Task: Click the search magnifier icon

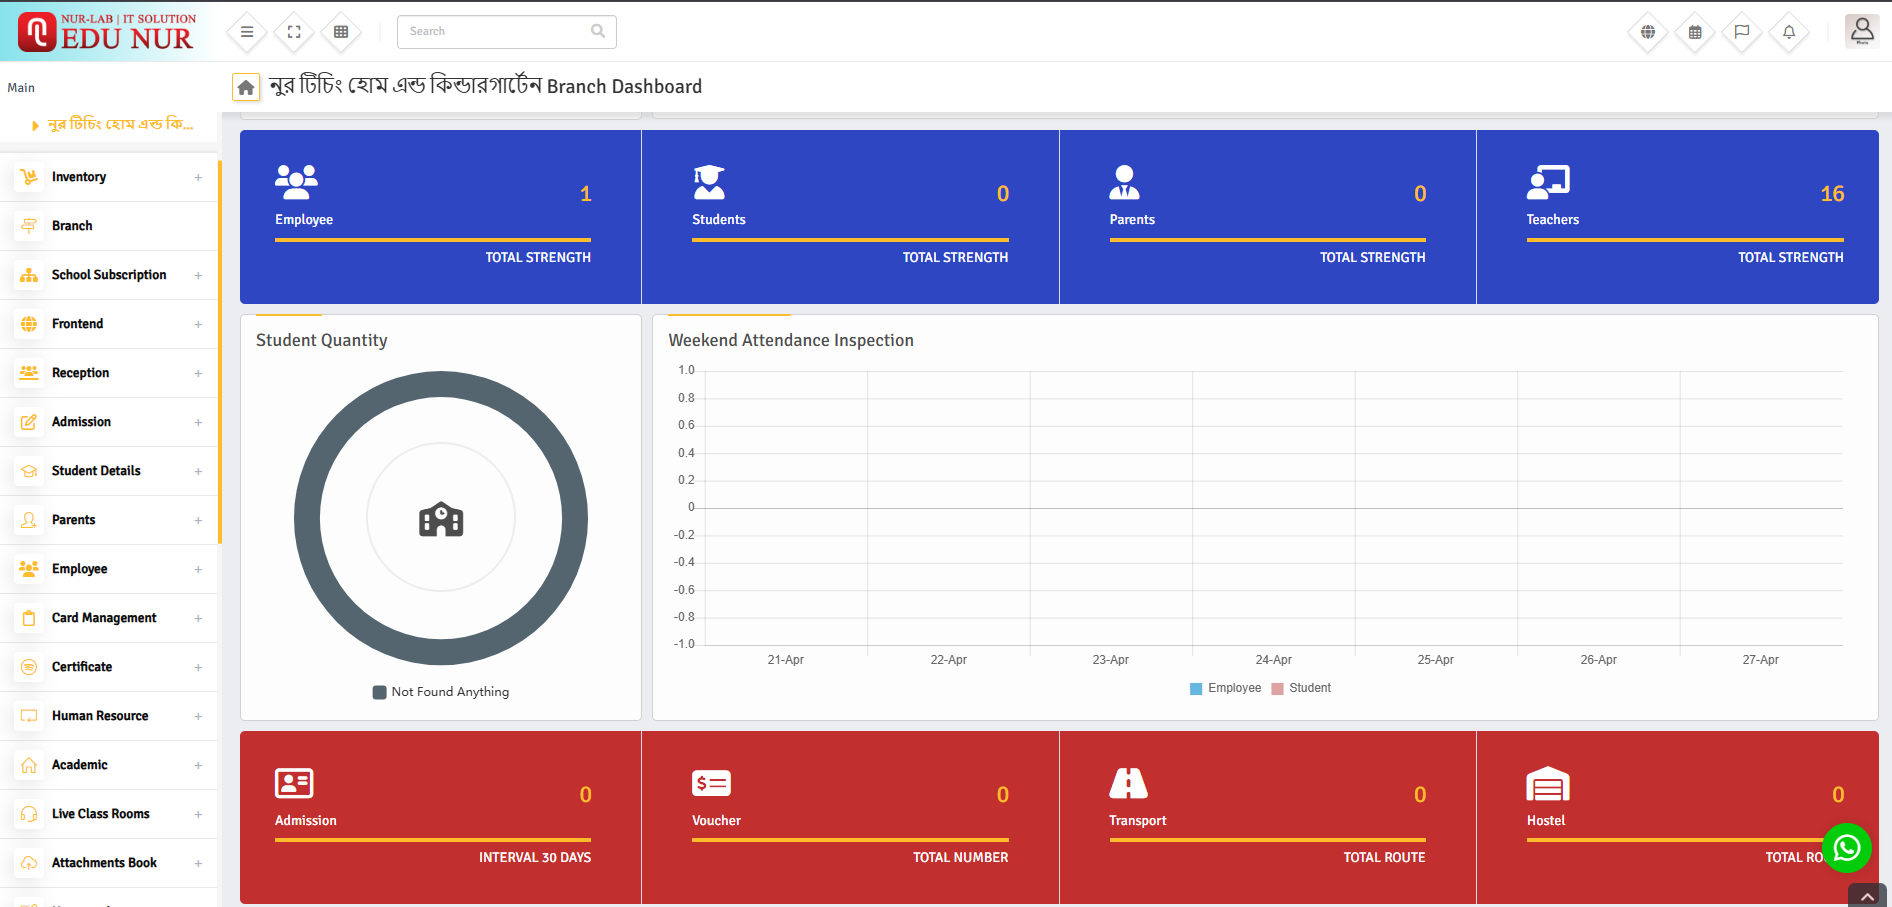Action: click(x=598, y=31)
